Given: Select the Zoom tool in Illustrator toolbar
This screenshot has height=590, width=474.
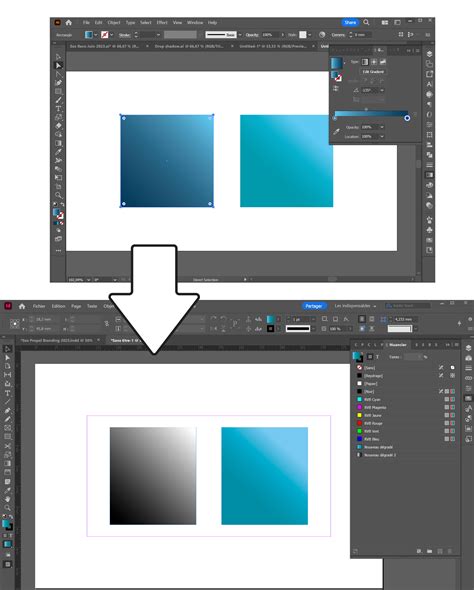Looking at the screenshot, I should pos(58,195).
